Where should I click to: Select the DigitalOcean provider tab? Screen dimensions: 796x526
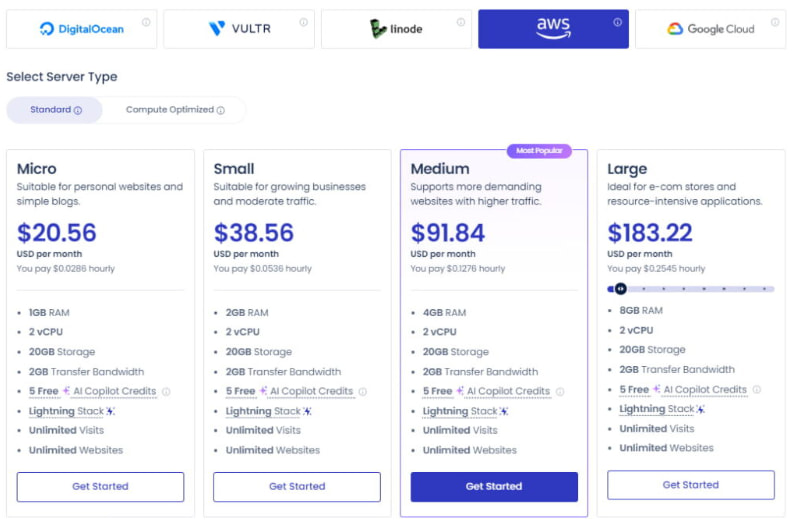(82, 29)
